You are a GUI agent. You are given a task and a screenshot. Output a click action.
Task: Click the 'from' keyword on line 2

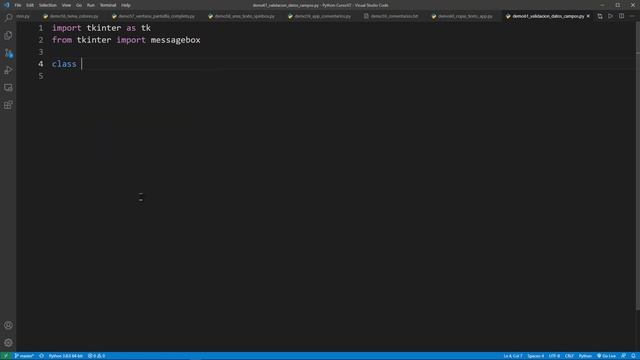[62, 40]
